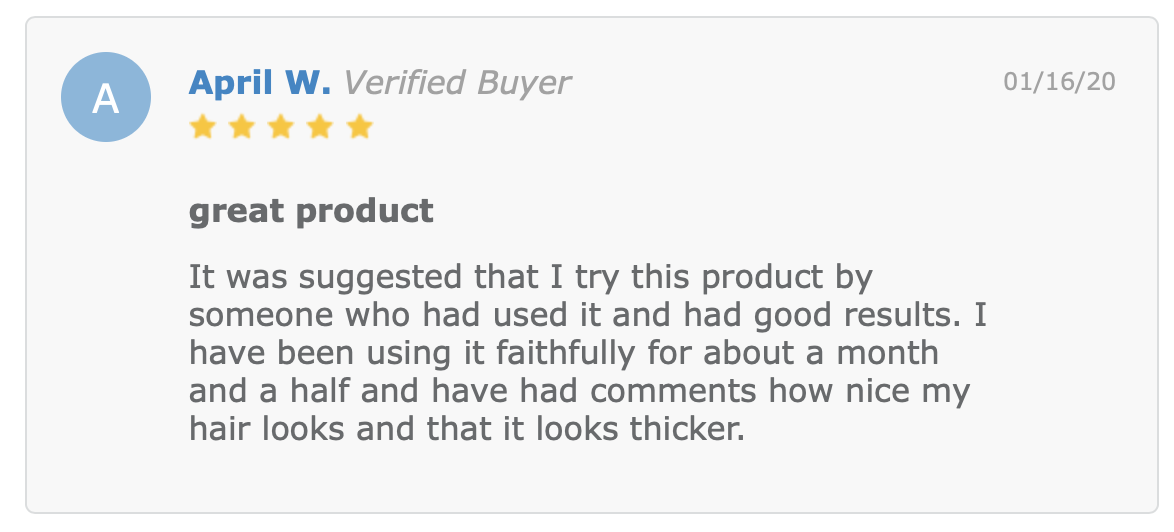This screenshot has height=532, width=1174.
Task: Select the fourth rating star
Action: coord(320,126)
